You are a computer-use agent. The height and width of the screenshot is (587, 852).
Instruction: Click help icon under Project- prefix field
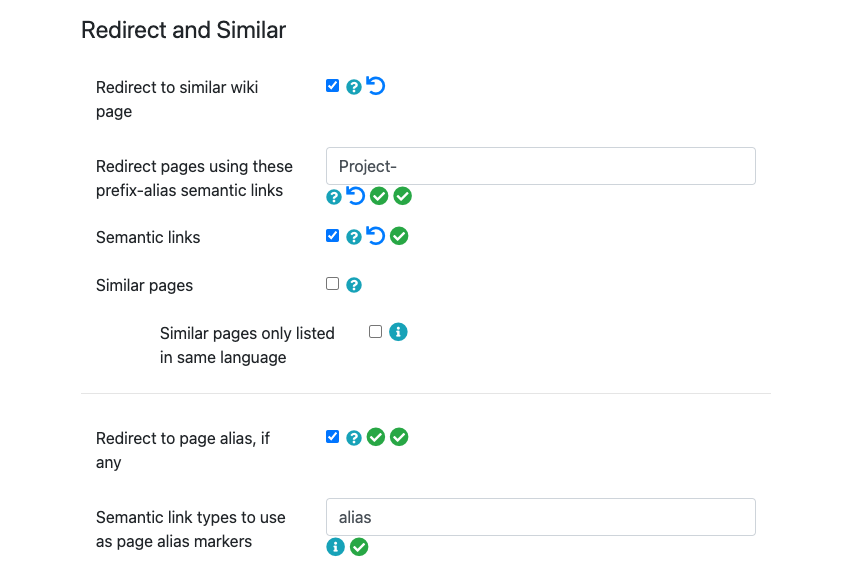click(x=334, y=197)
